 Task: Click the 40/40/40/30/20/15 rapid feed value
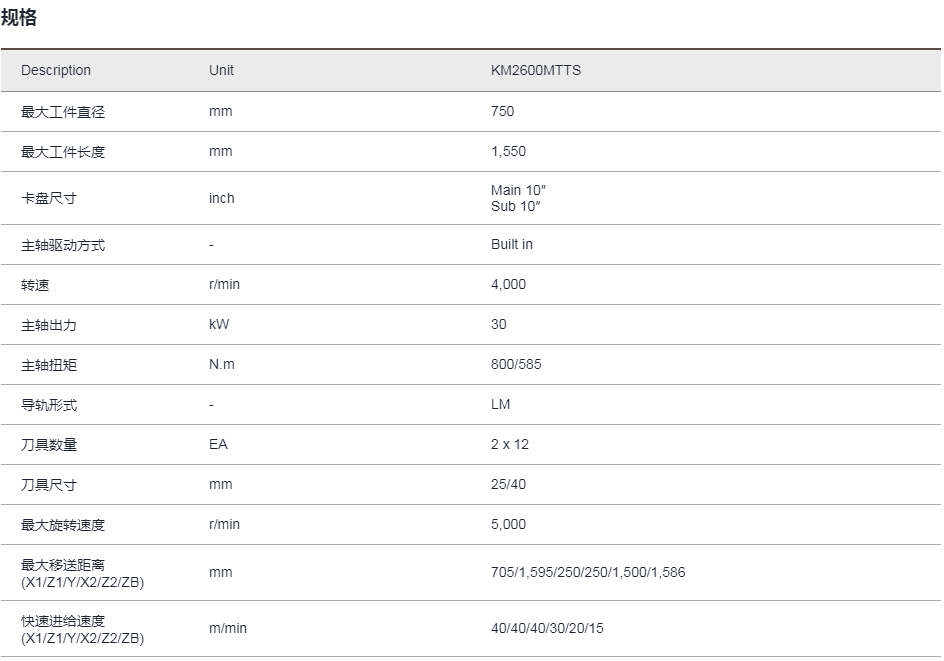click(x=547, y=628)
